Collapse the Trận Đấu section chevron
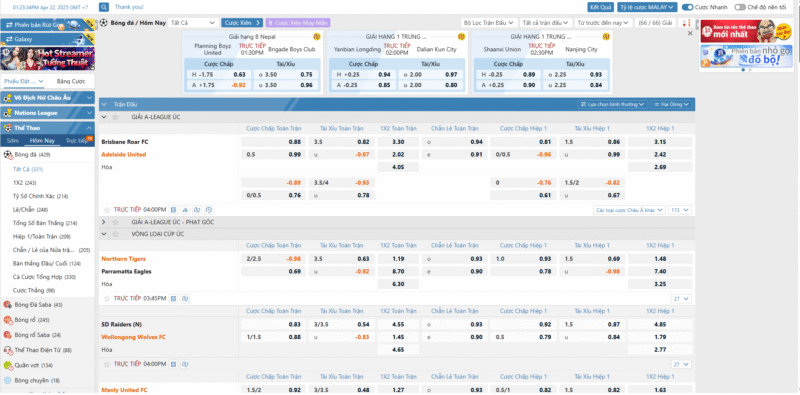The image size is (800, 395). tap(104, 104)
